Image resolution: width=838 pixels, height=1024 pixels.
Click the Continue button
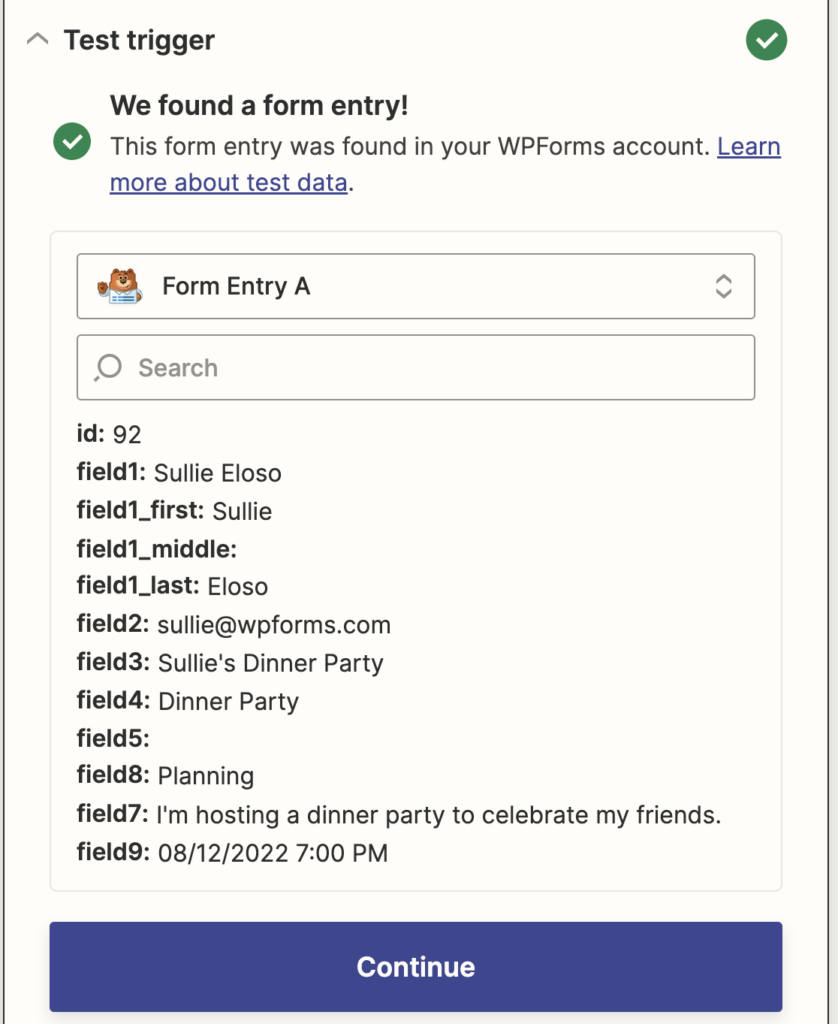(x=418, y=966)
